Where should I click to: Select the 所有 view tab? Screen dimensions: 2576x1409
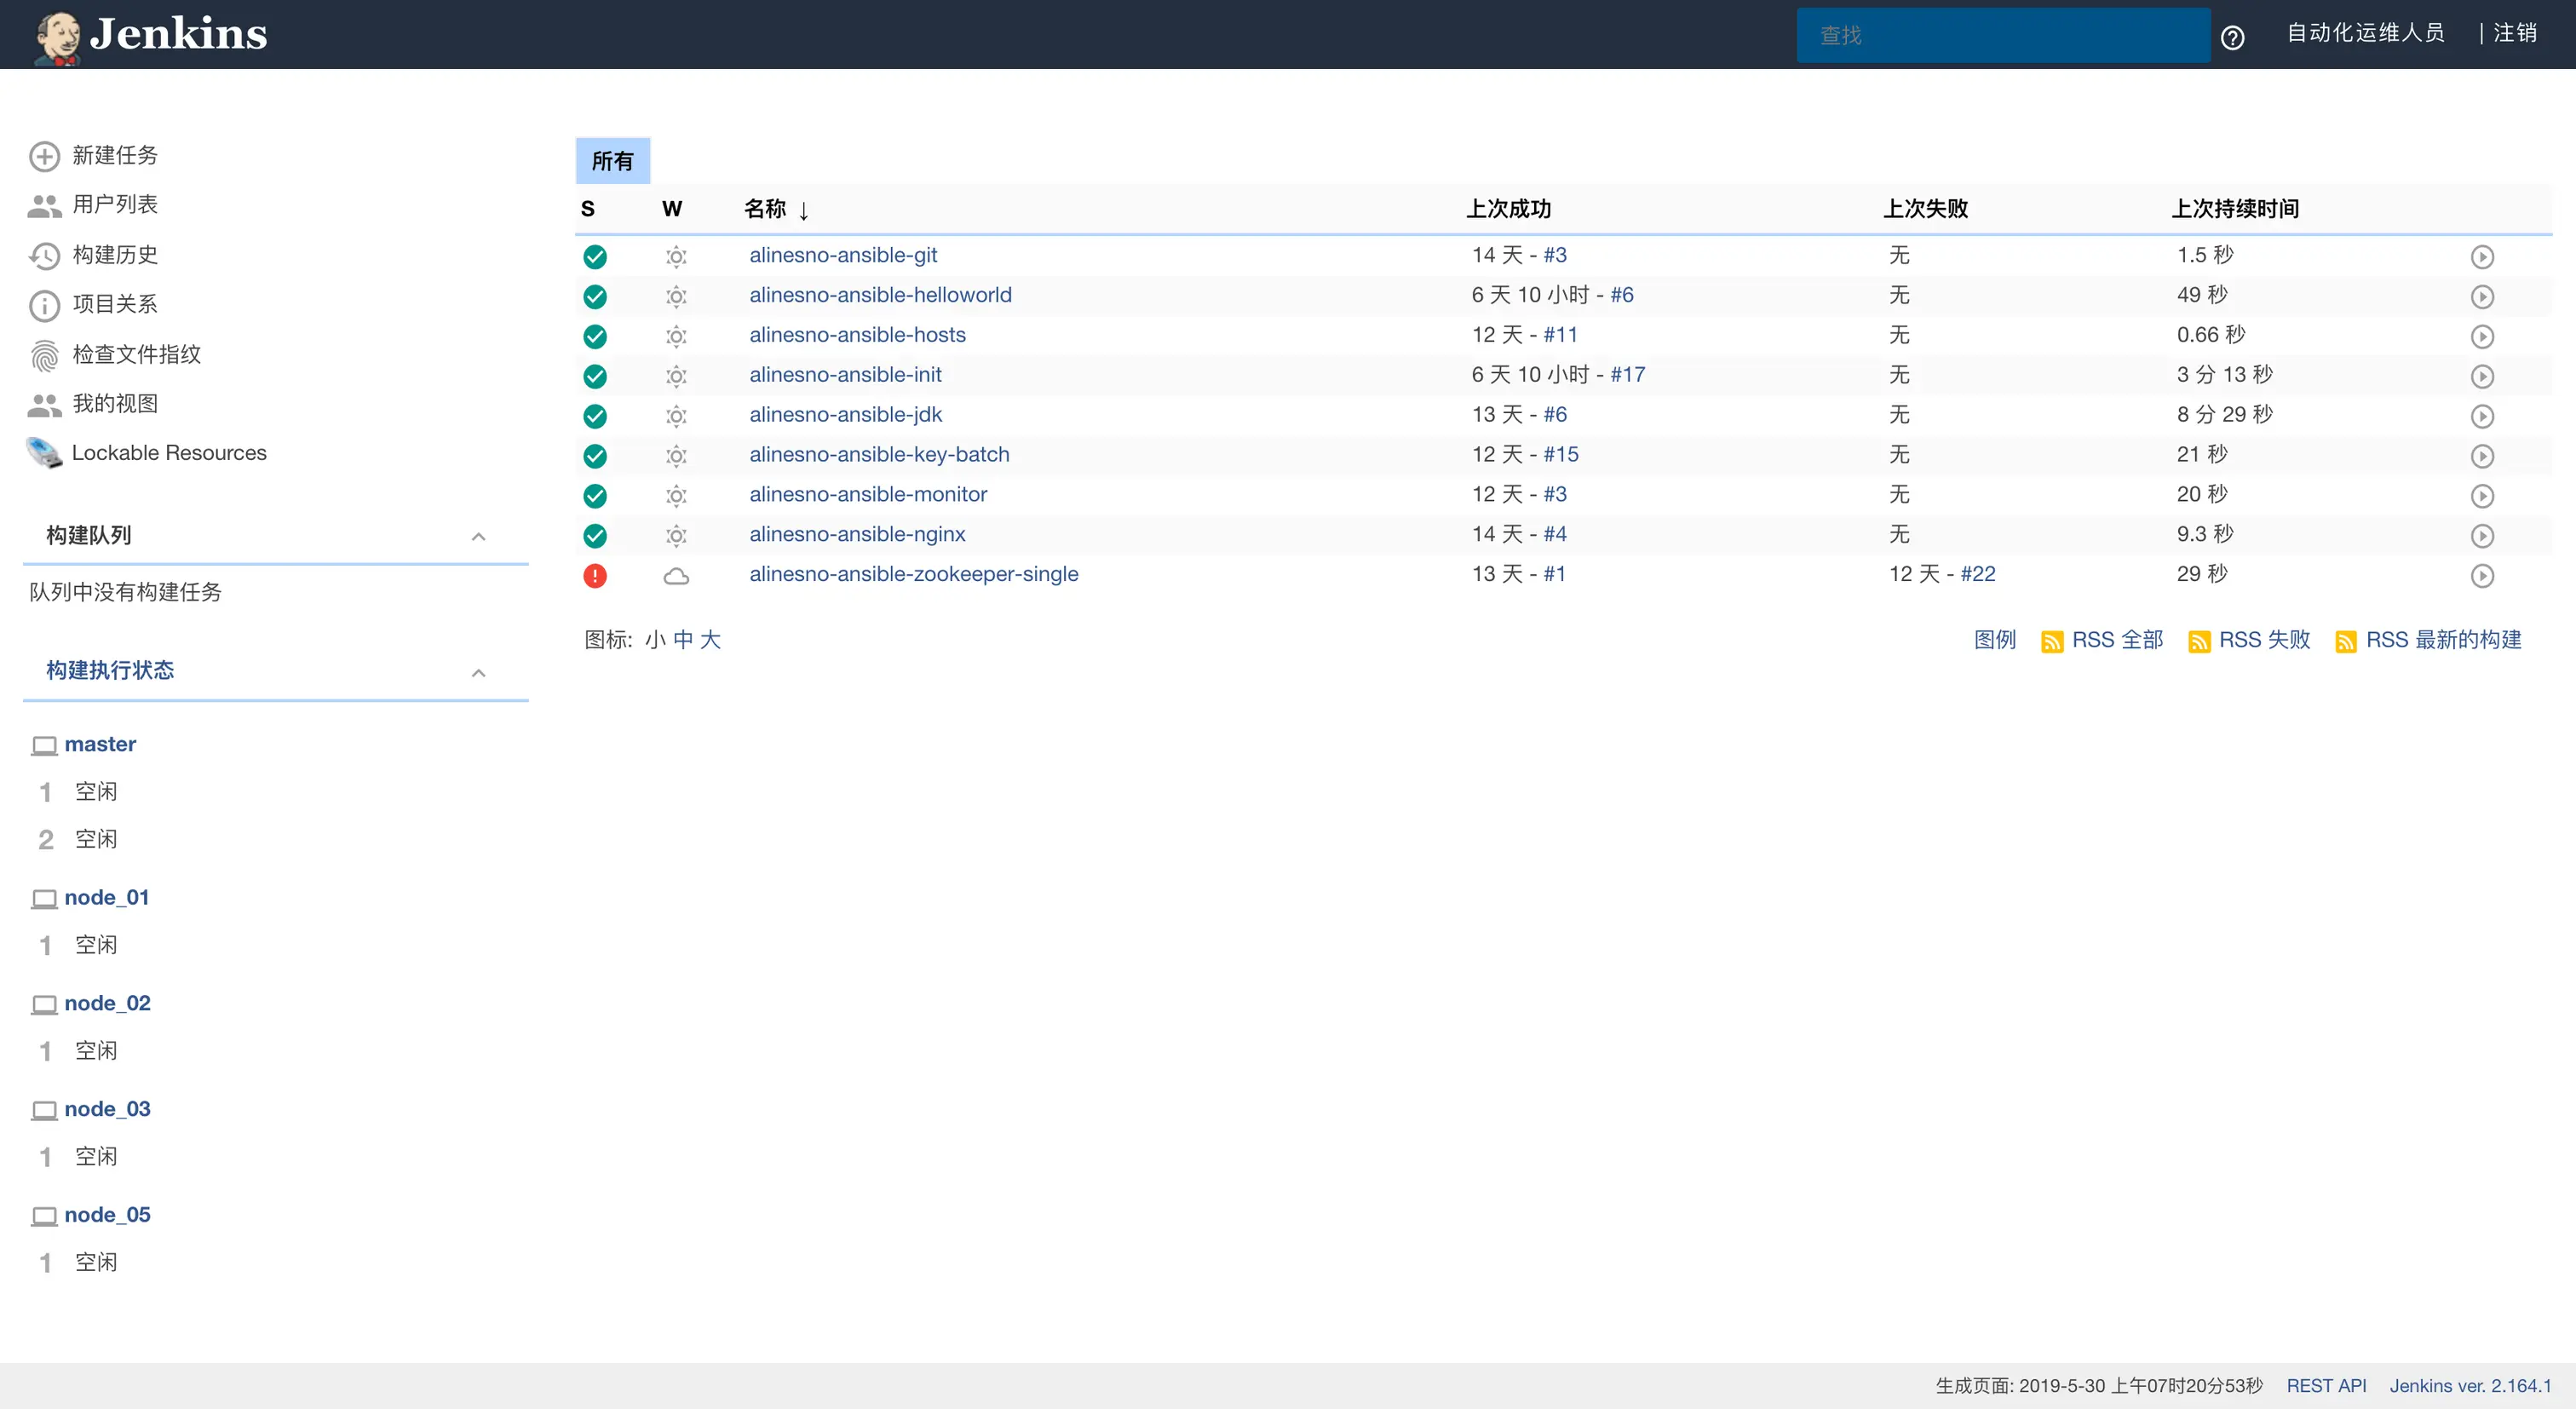pos(612,161)
